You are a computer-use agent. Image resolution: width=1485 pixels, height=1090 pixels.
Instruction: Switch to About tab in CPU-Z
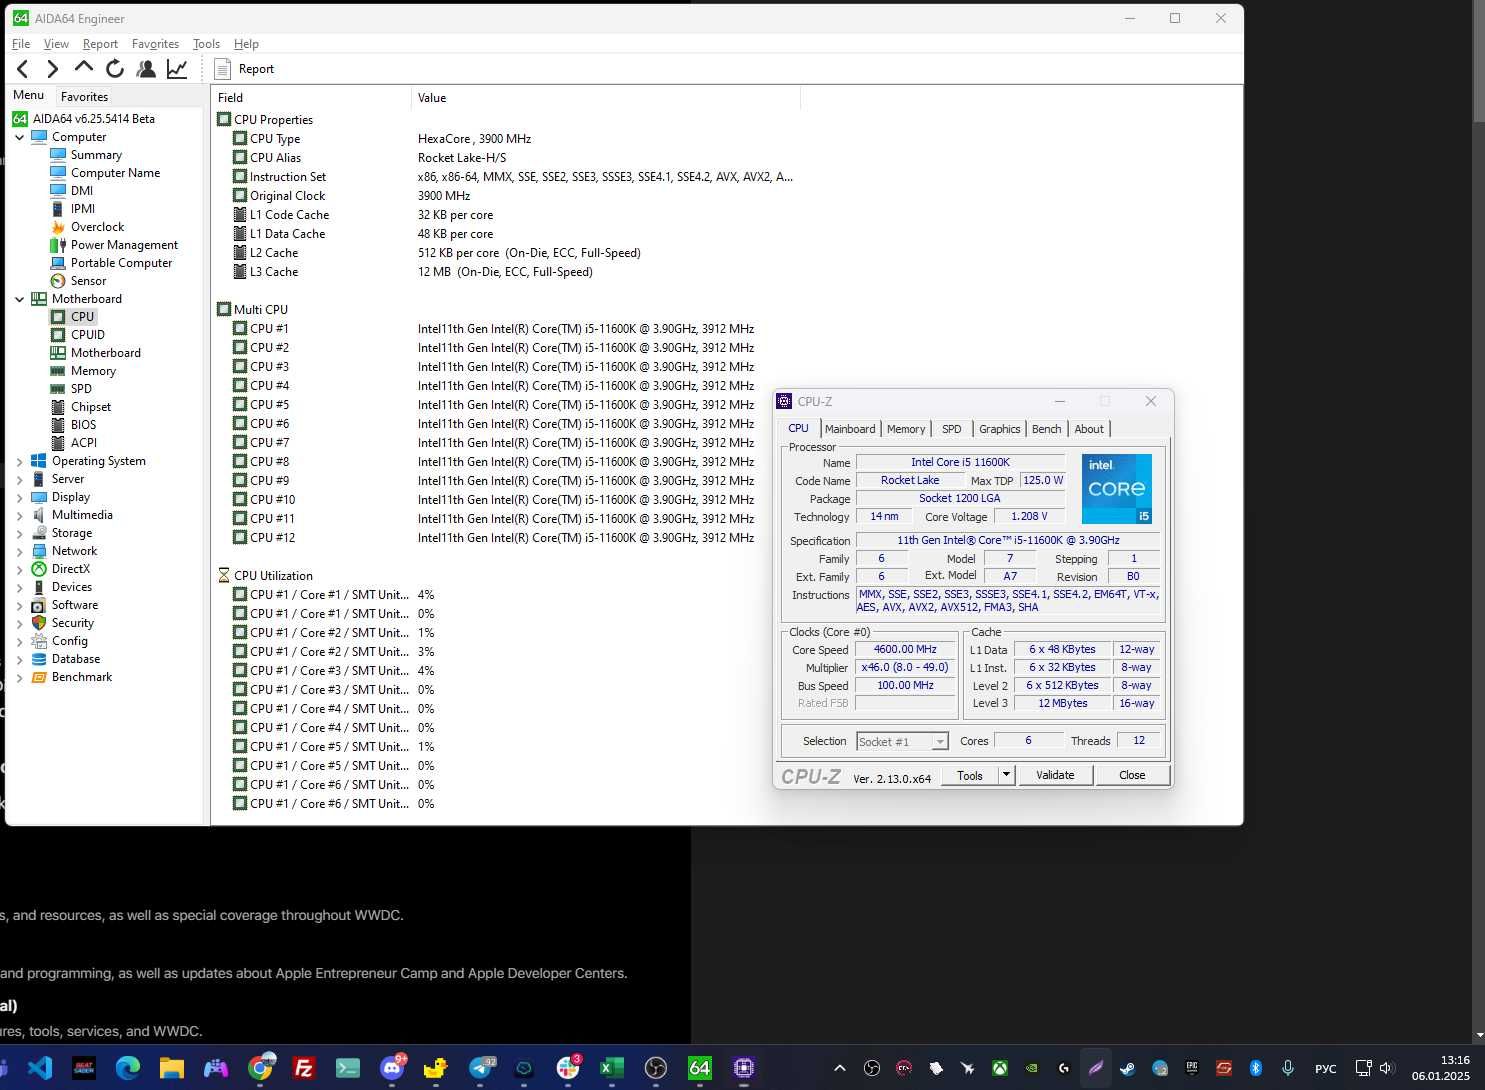(1089, 429)
